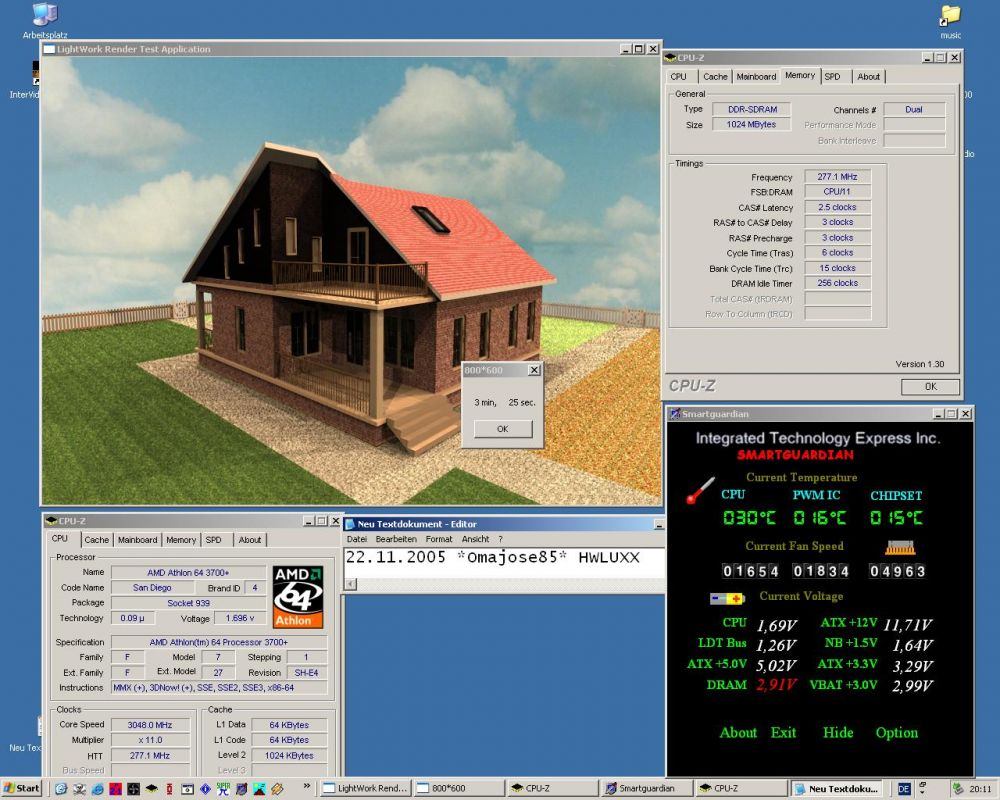The width and height of the screenshot is (1000, 800).
Task: Open About tab in CPU-Z memory window
Action: pyautogui.click(x=869, y=77)
